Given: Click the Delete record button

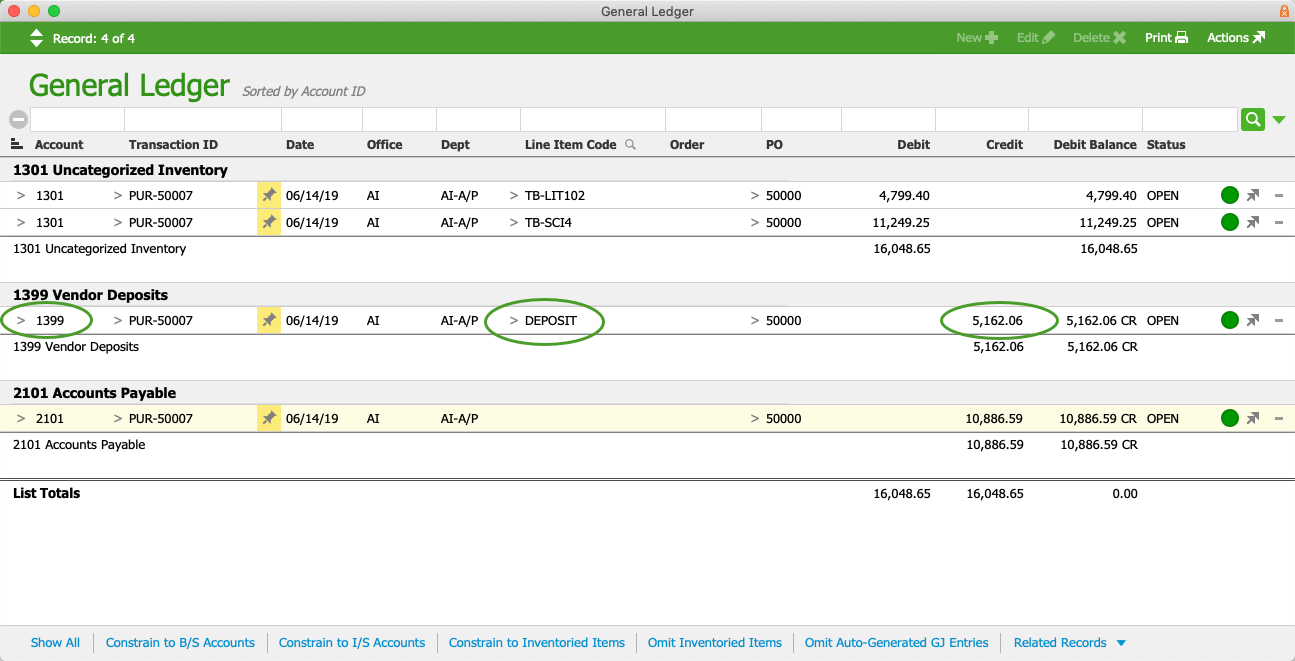Looking at the screenshot, I should (x=1099, y=38).
